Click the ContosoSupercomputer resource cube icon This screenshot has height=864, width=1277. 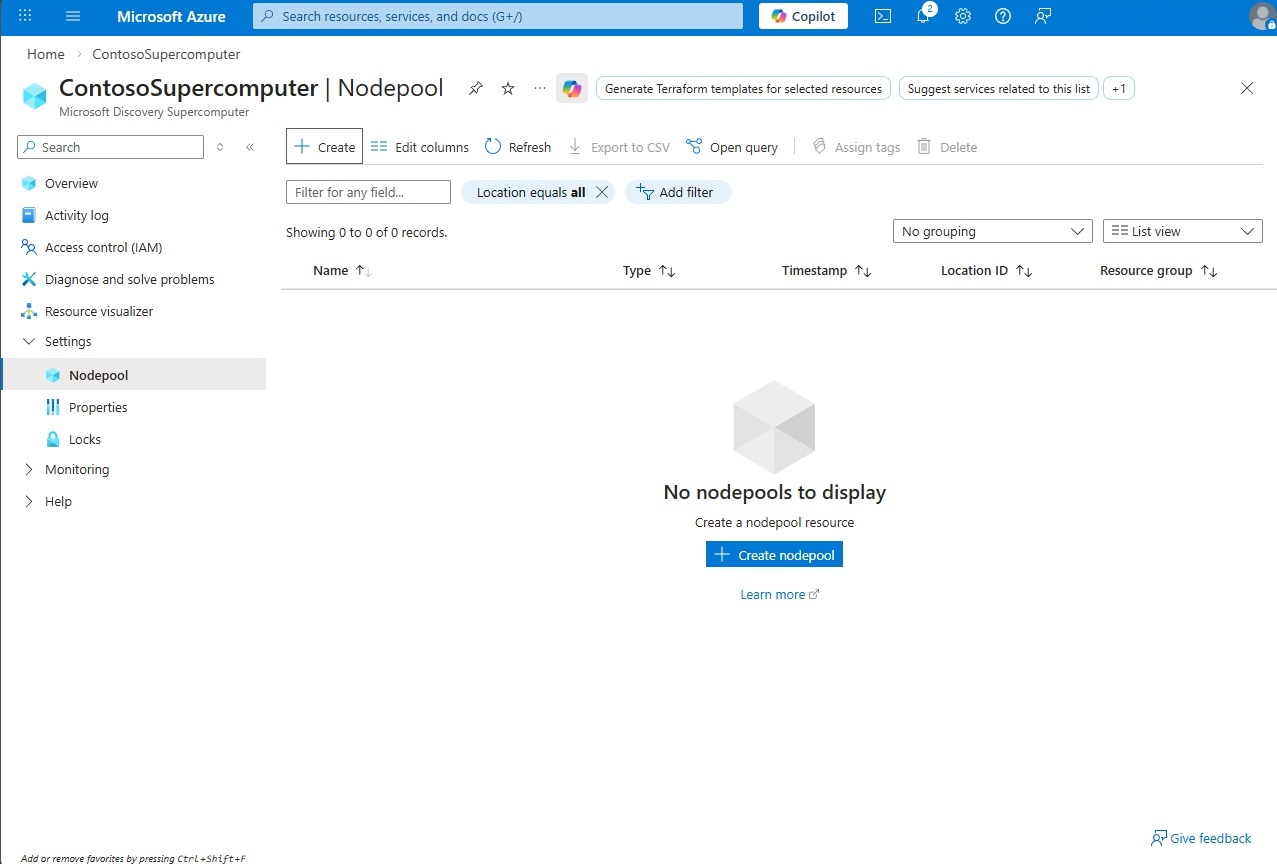pyautogui.click(x=35, y=96)
